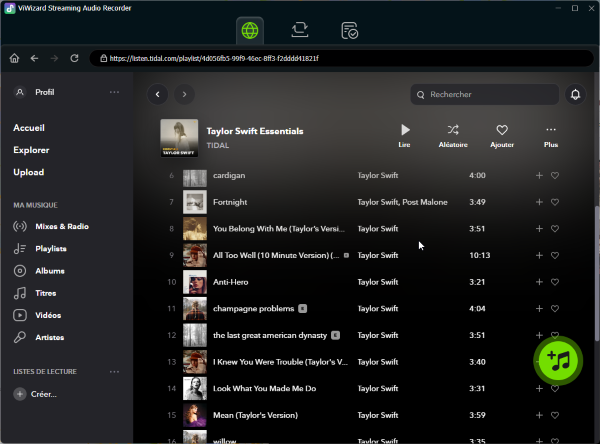Open the Listes de lecture options dots
600x444 pixels.
pos(114,372)
